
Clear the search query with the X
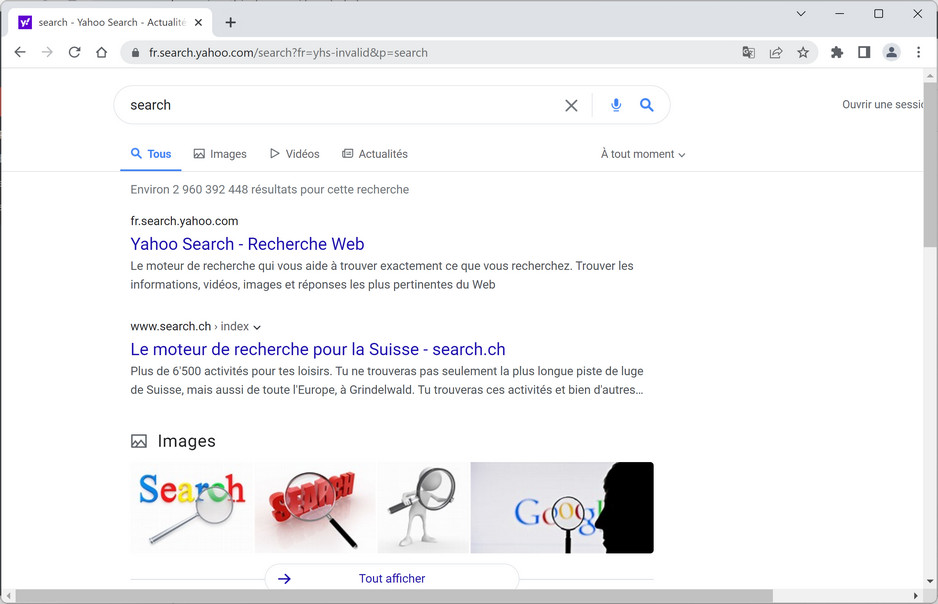pyautogui.click(x=571, y=105)
